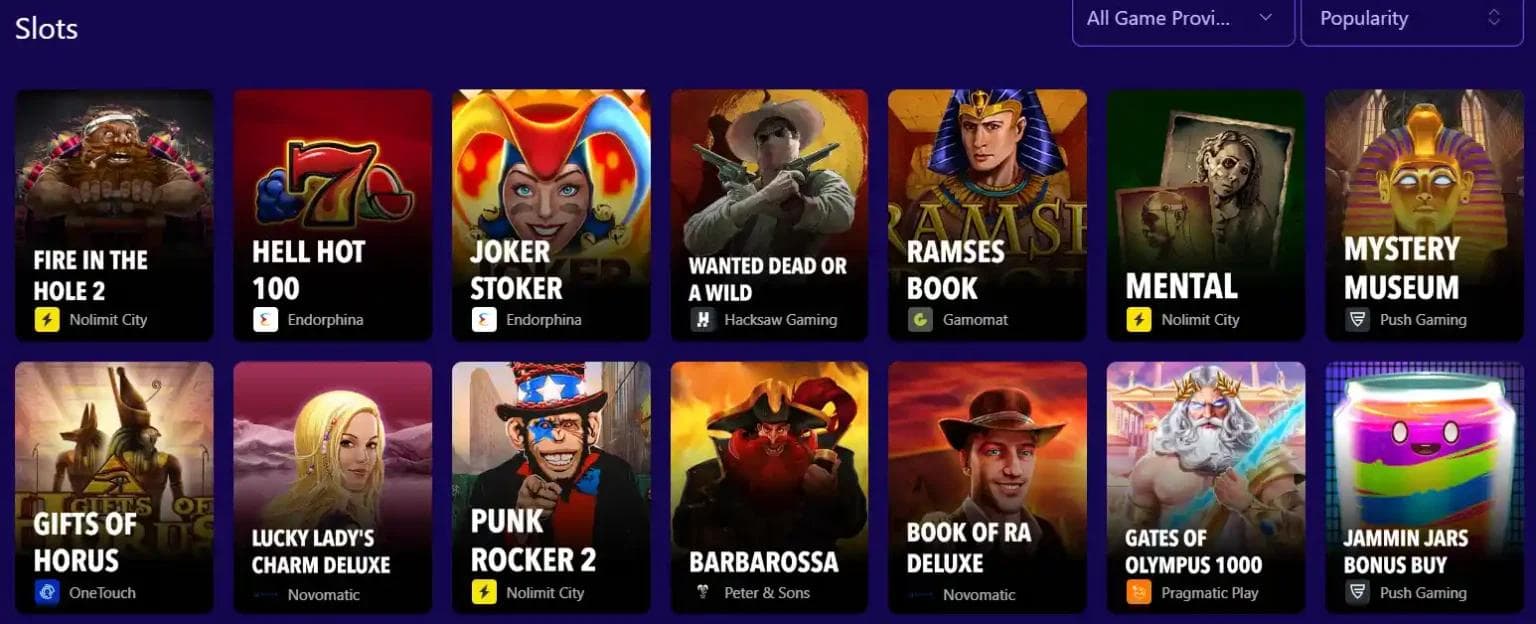Click the Pragmatic Play provider icon
This screenshot has height=624, width=1536.
point(1138,593)
